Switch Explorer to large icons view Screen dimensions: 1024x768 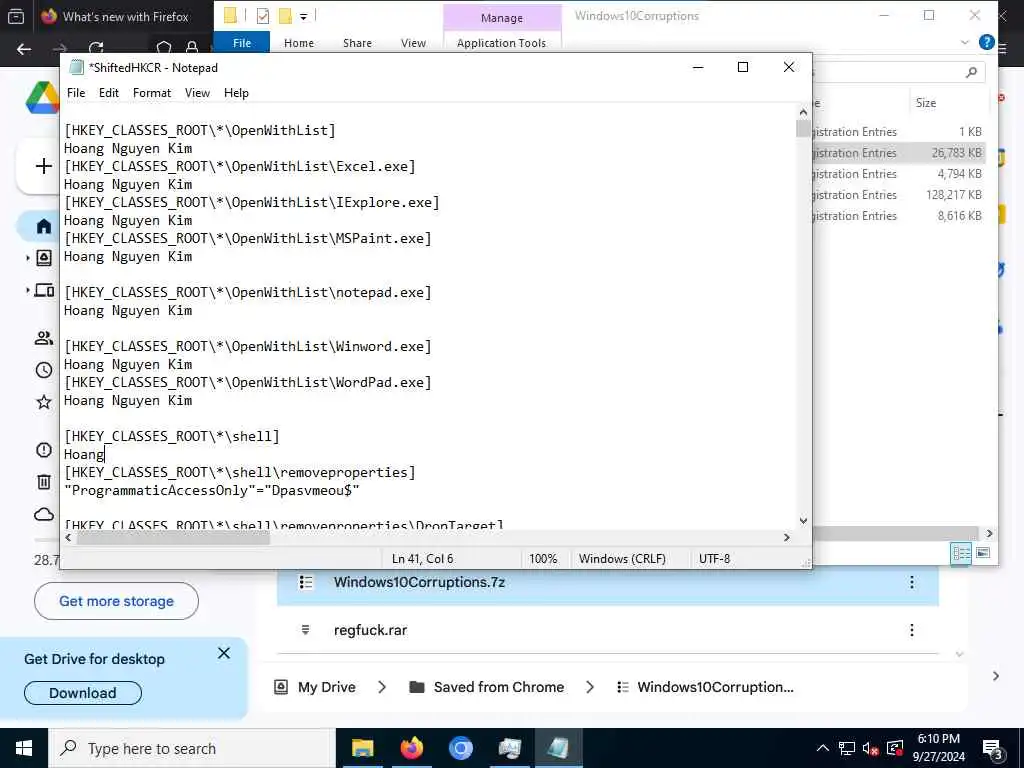coord(983,553)
